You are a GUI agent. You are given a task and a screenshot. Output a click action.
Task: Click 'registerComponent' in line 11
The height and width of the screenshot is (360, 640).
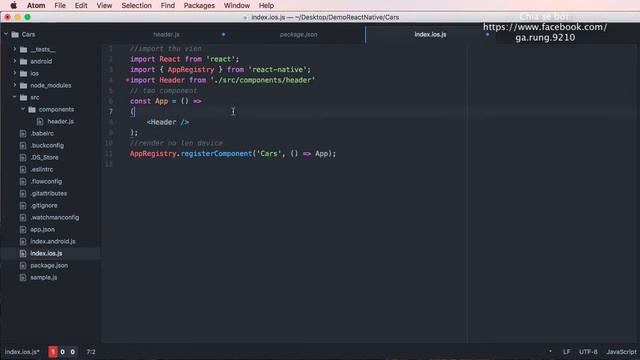(216, 153)
